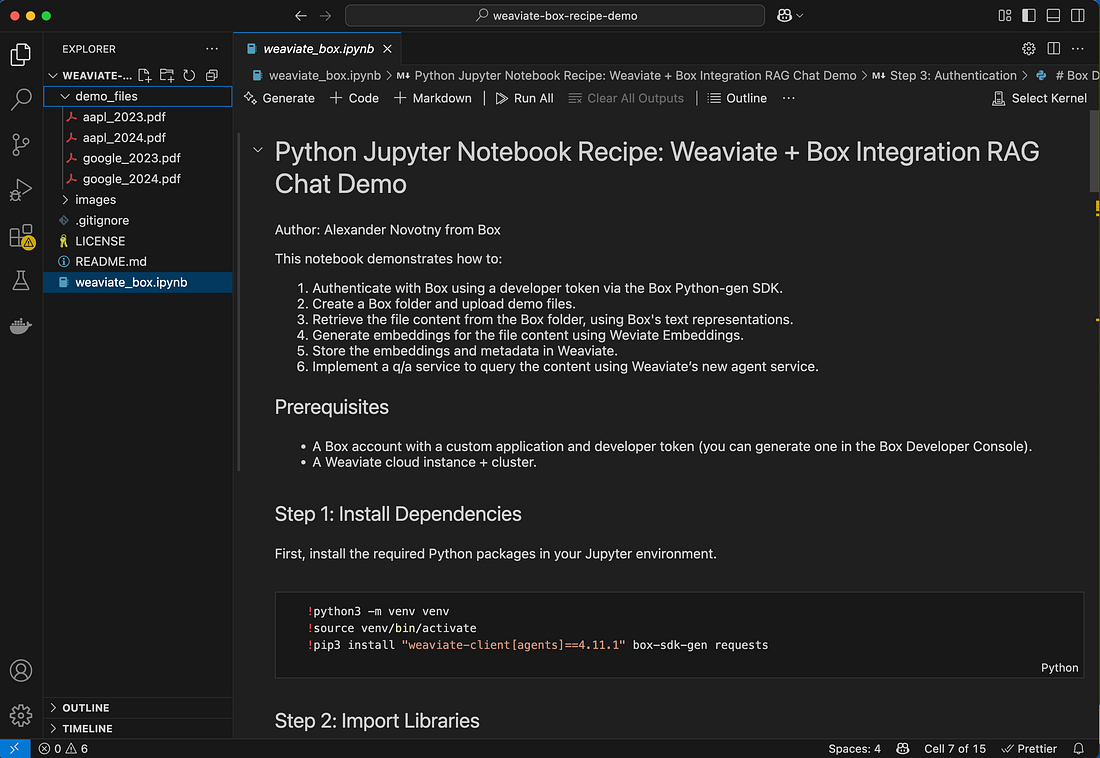Image resolution: width=1100 pixels, height=758 pixels.
Task: Open the Accounts menu icon
Action: point(20,671)
